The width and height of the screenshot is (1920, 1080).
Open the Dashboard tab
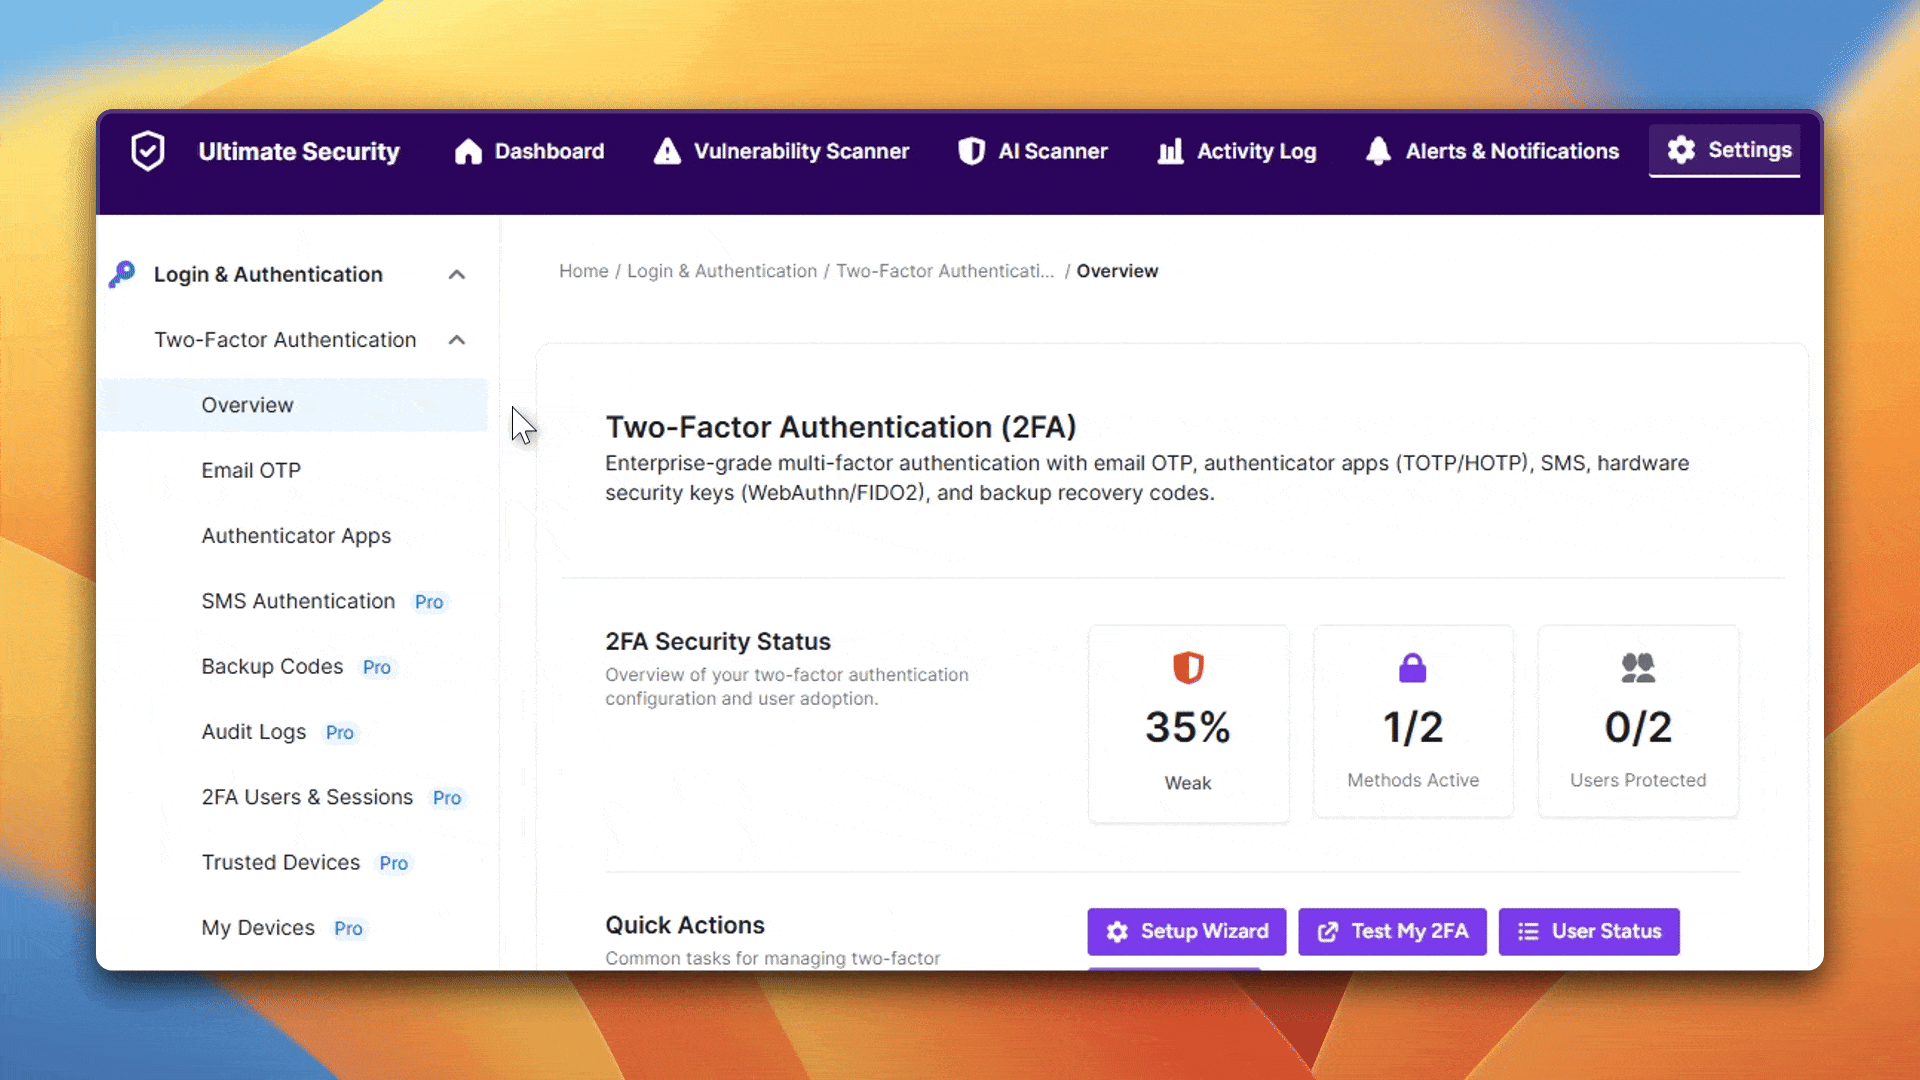point(529,151)
